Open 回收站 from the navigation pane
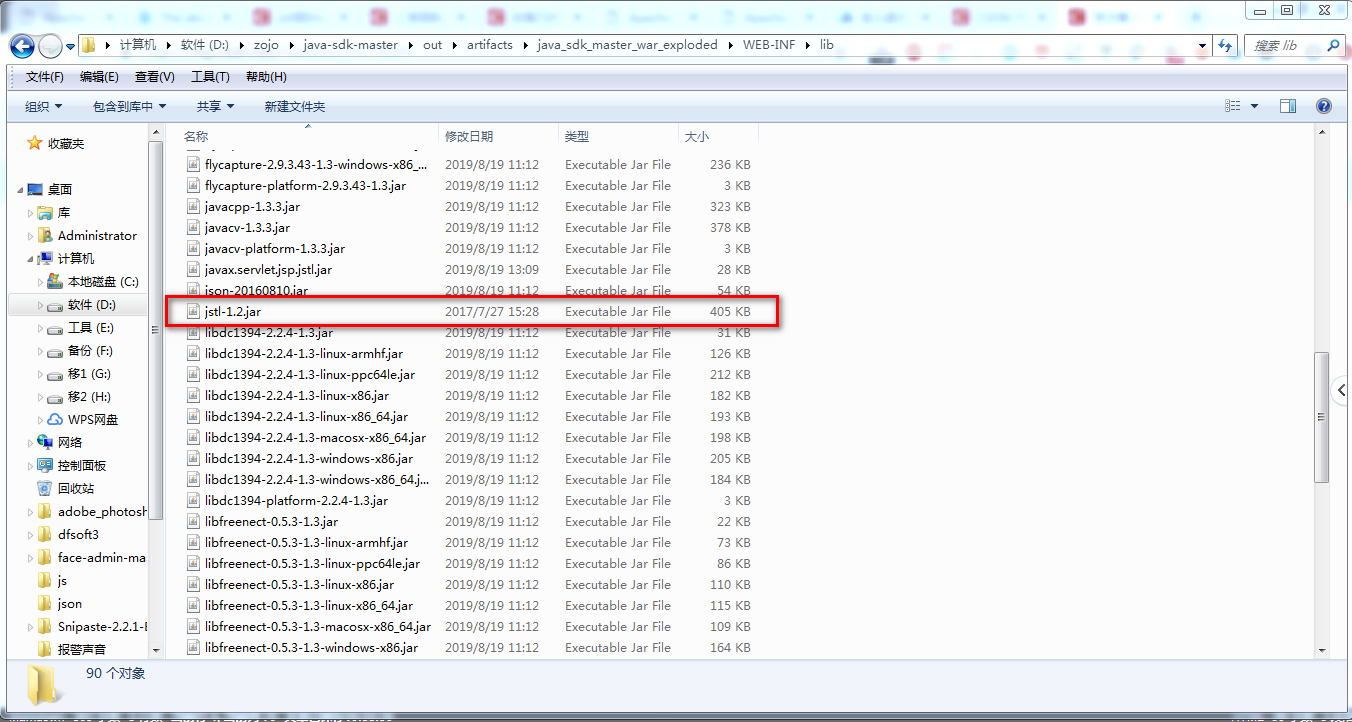This screenshot has width=1352, height=722. click(73, 488)
